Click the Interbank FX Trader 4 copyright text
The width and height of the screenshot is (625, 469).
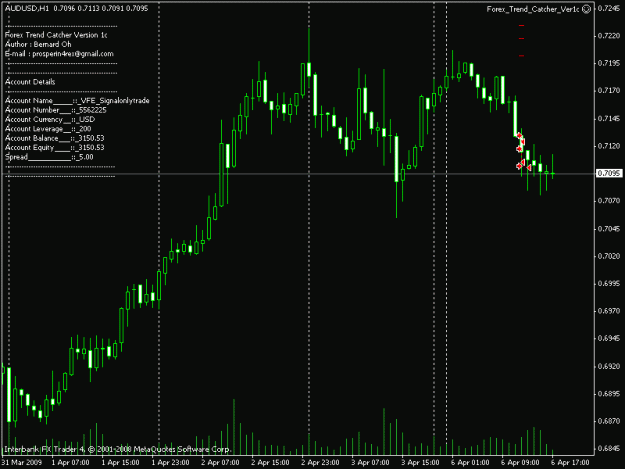[117, 449]
